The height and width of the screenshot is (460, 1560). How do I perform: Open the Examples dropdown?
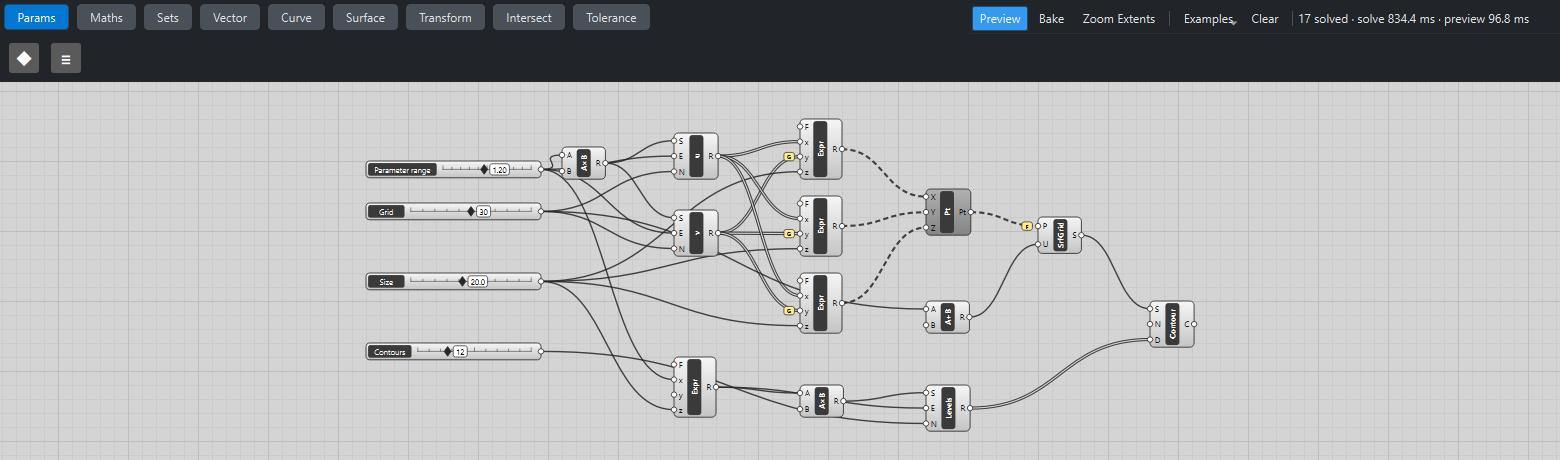pos(1209,19)
